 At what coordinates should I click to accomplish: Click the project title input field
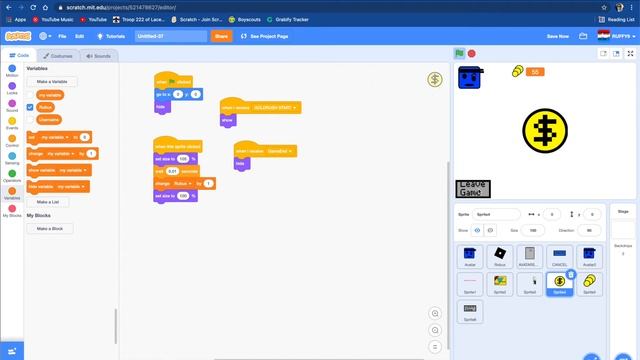click(171, 36)
